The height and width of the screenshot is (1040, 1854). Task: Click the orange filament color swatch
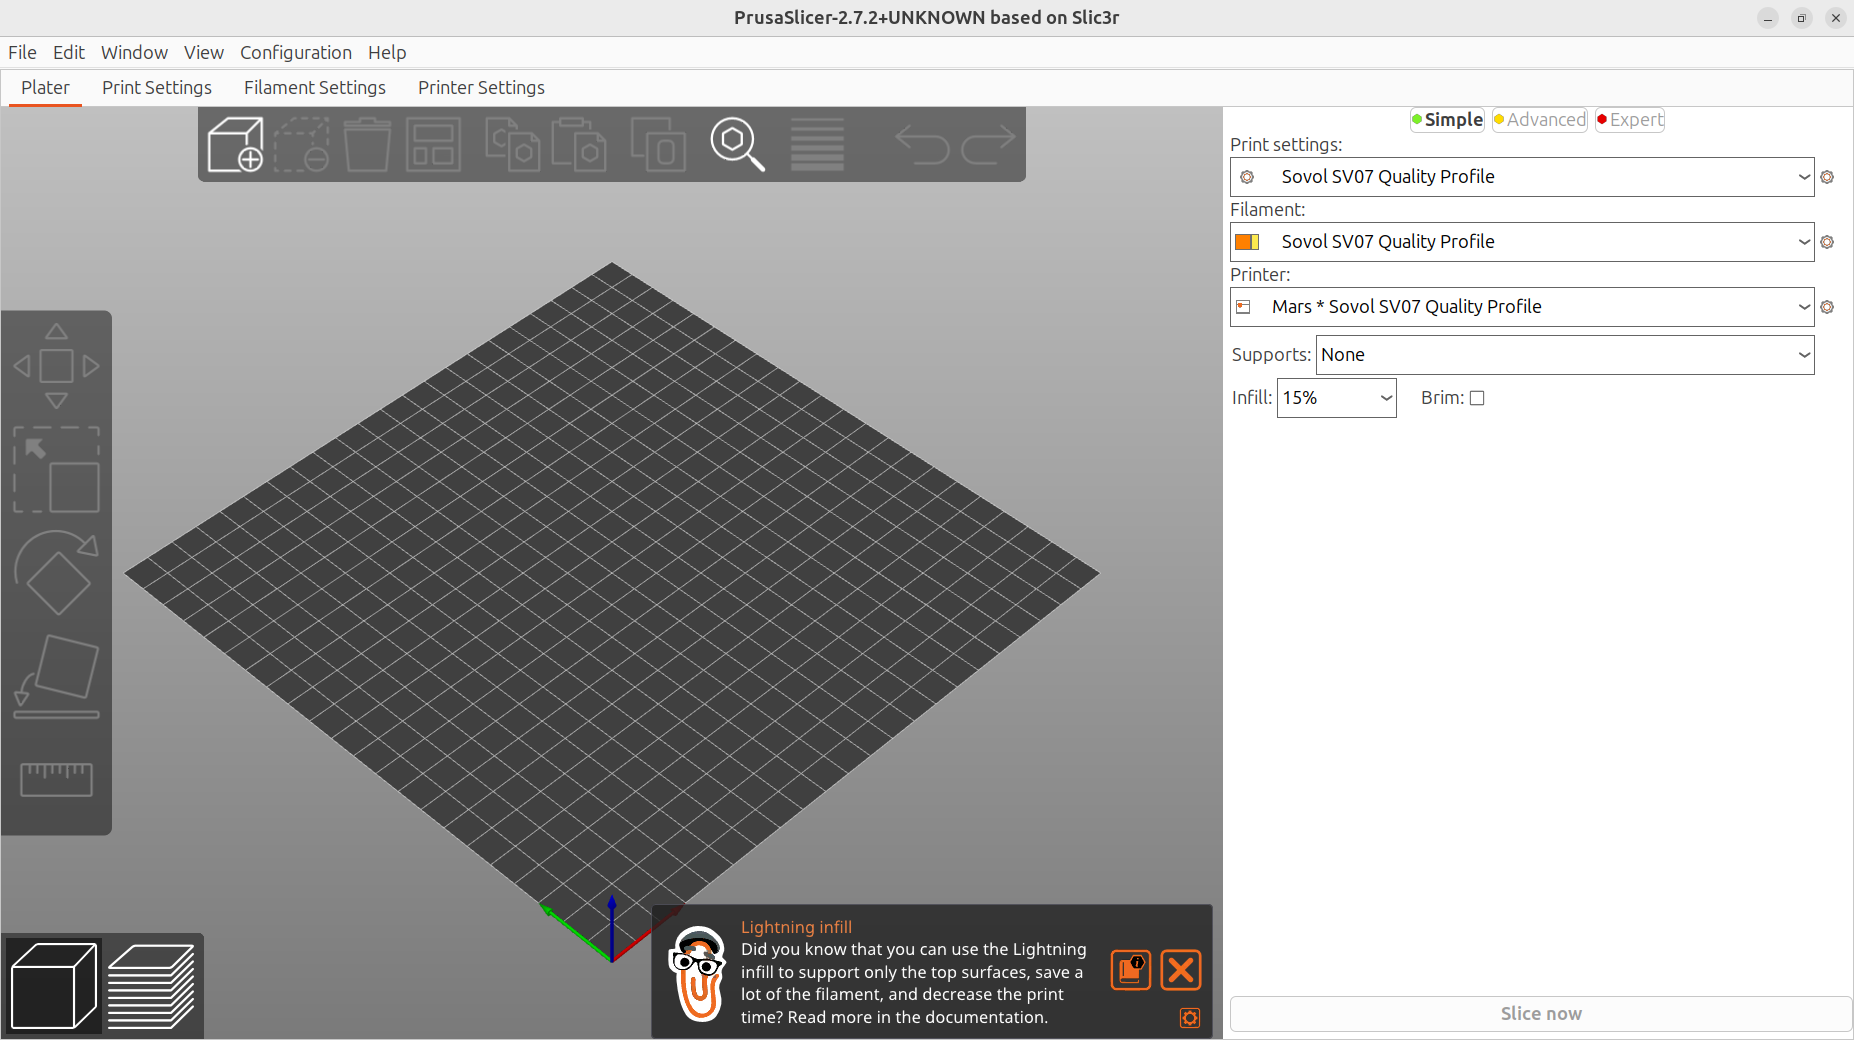tap(1247, 242)
